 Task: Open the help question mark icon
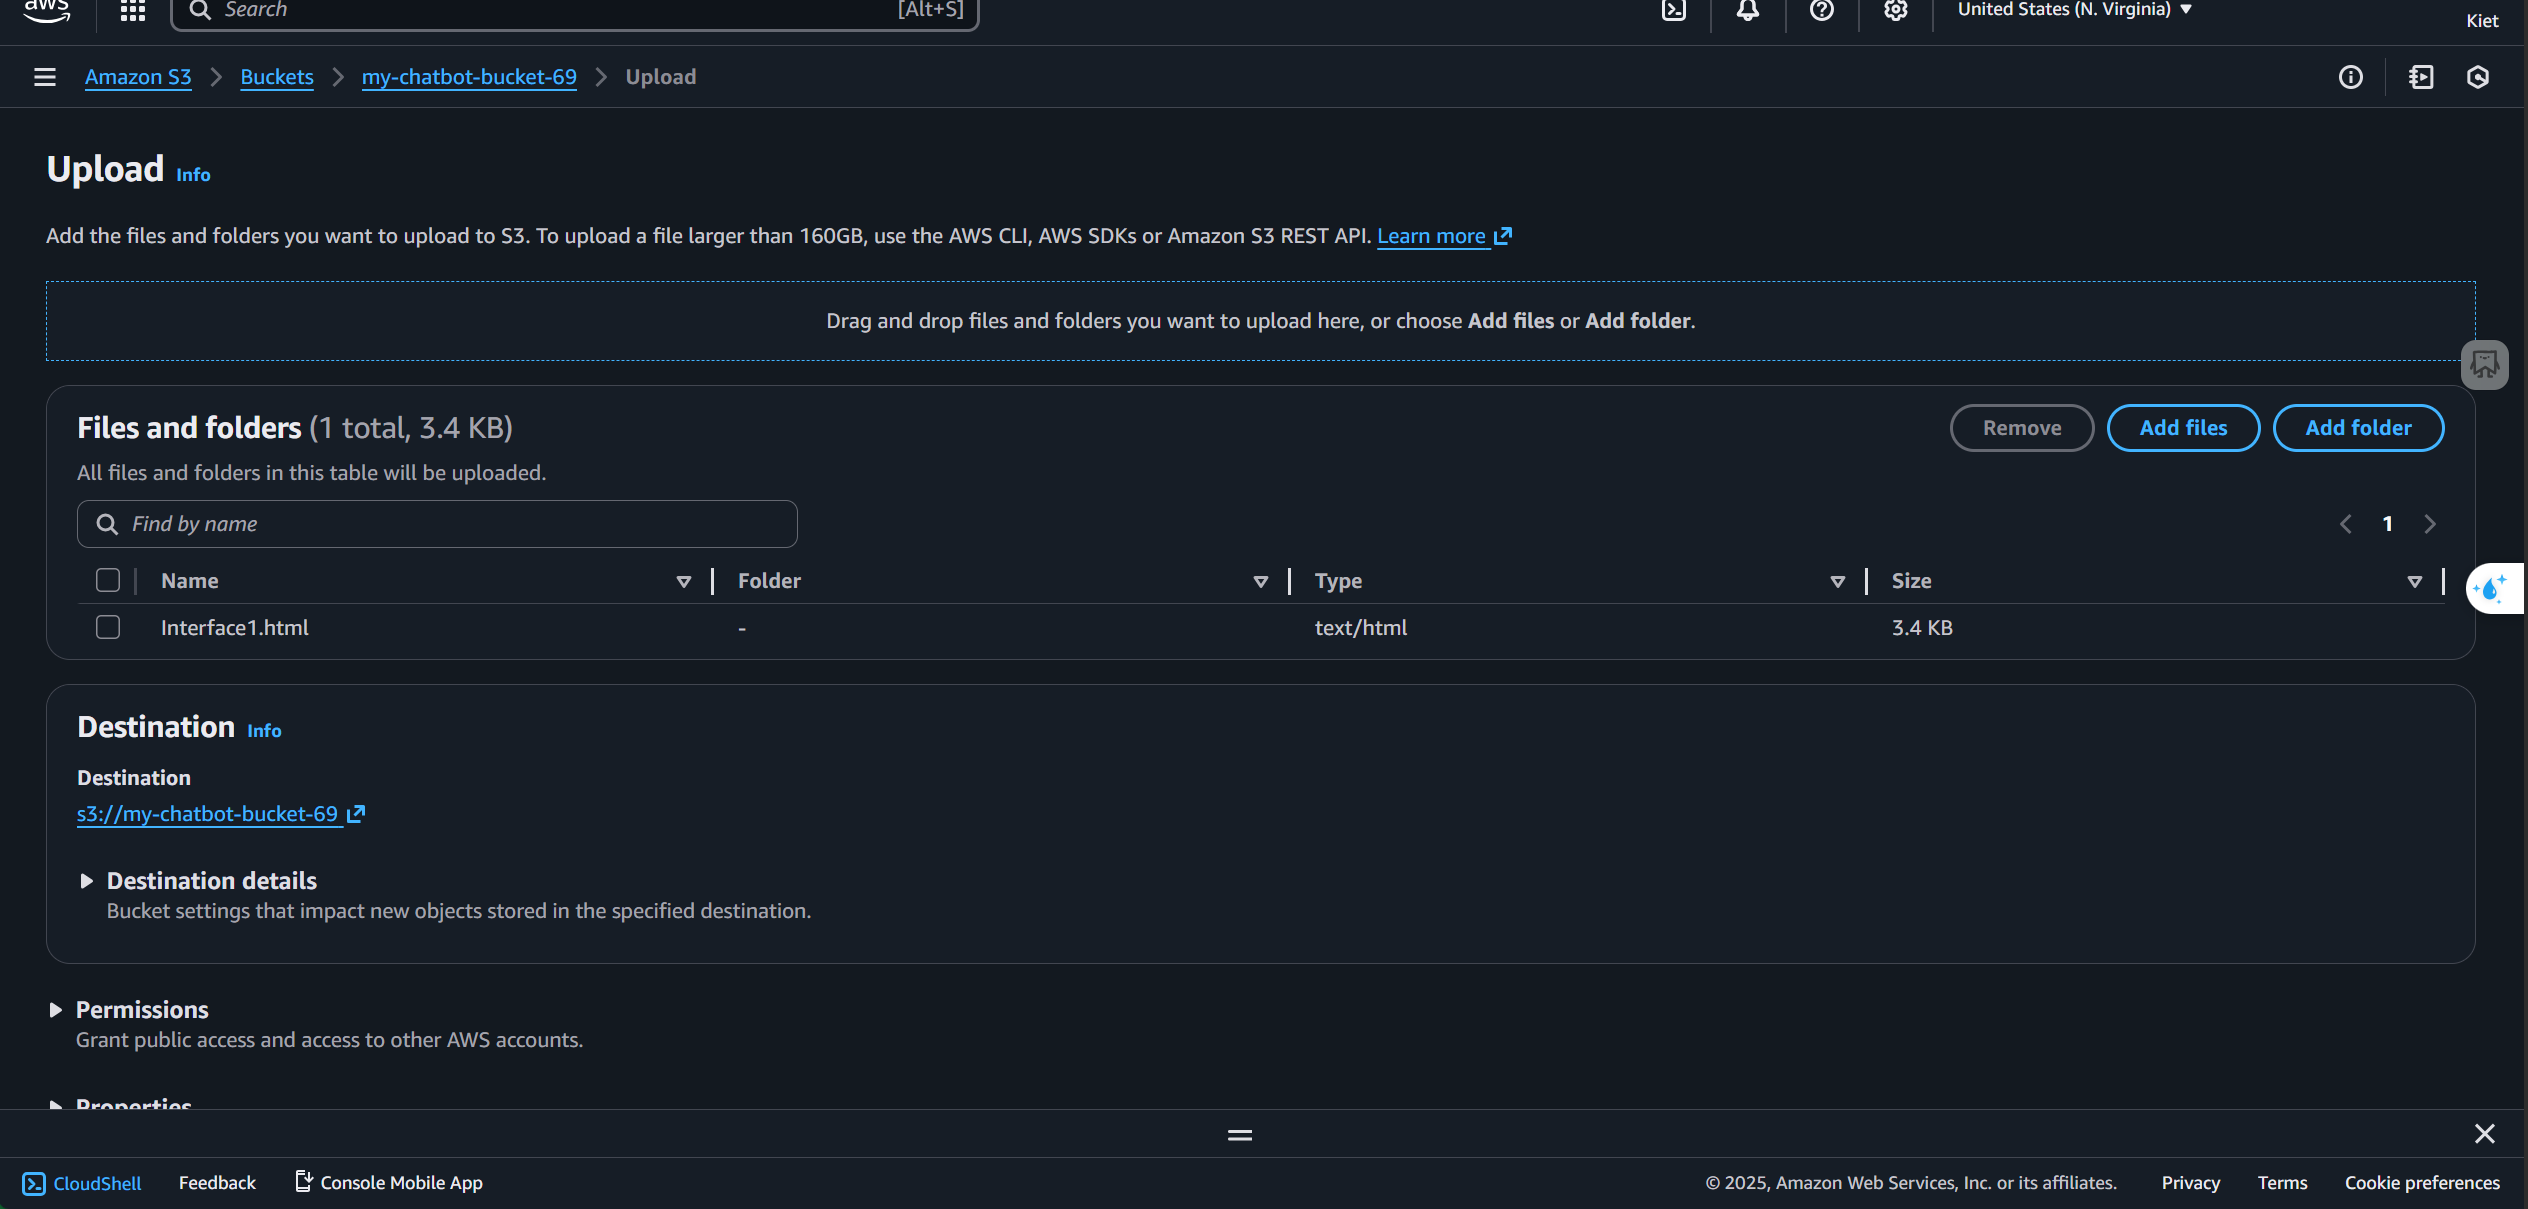coord(1822,11)
